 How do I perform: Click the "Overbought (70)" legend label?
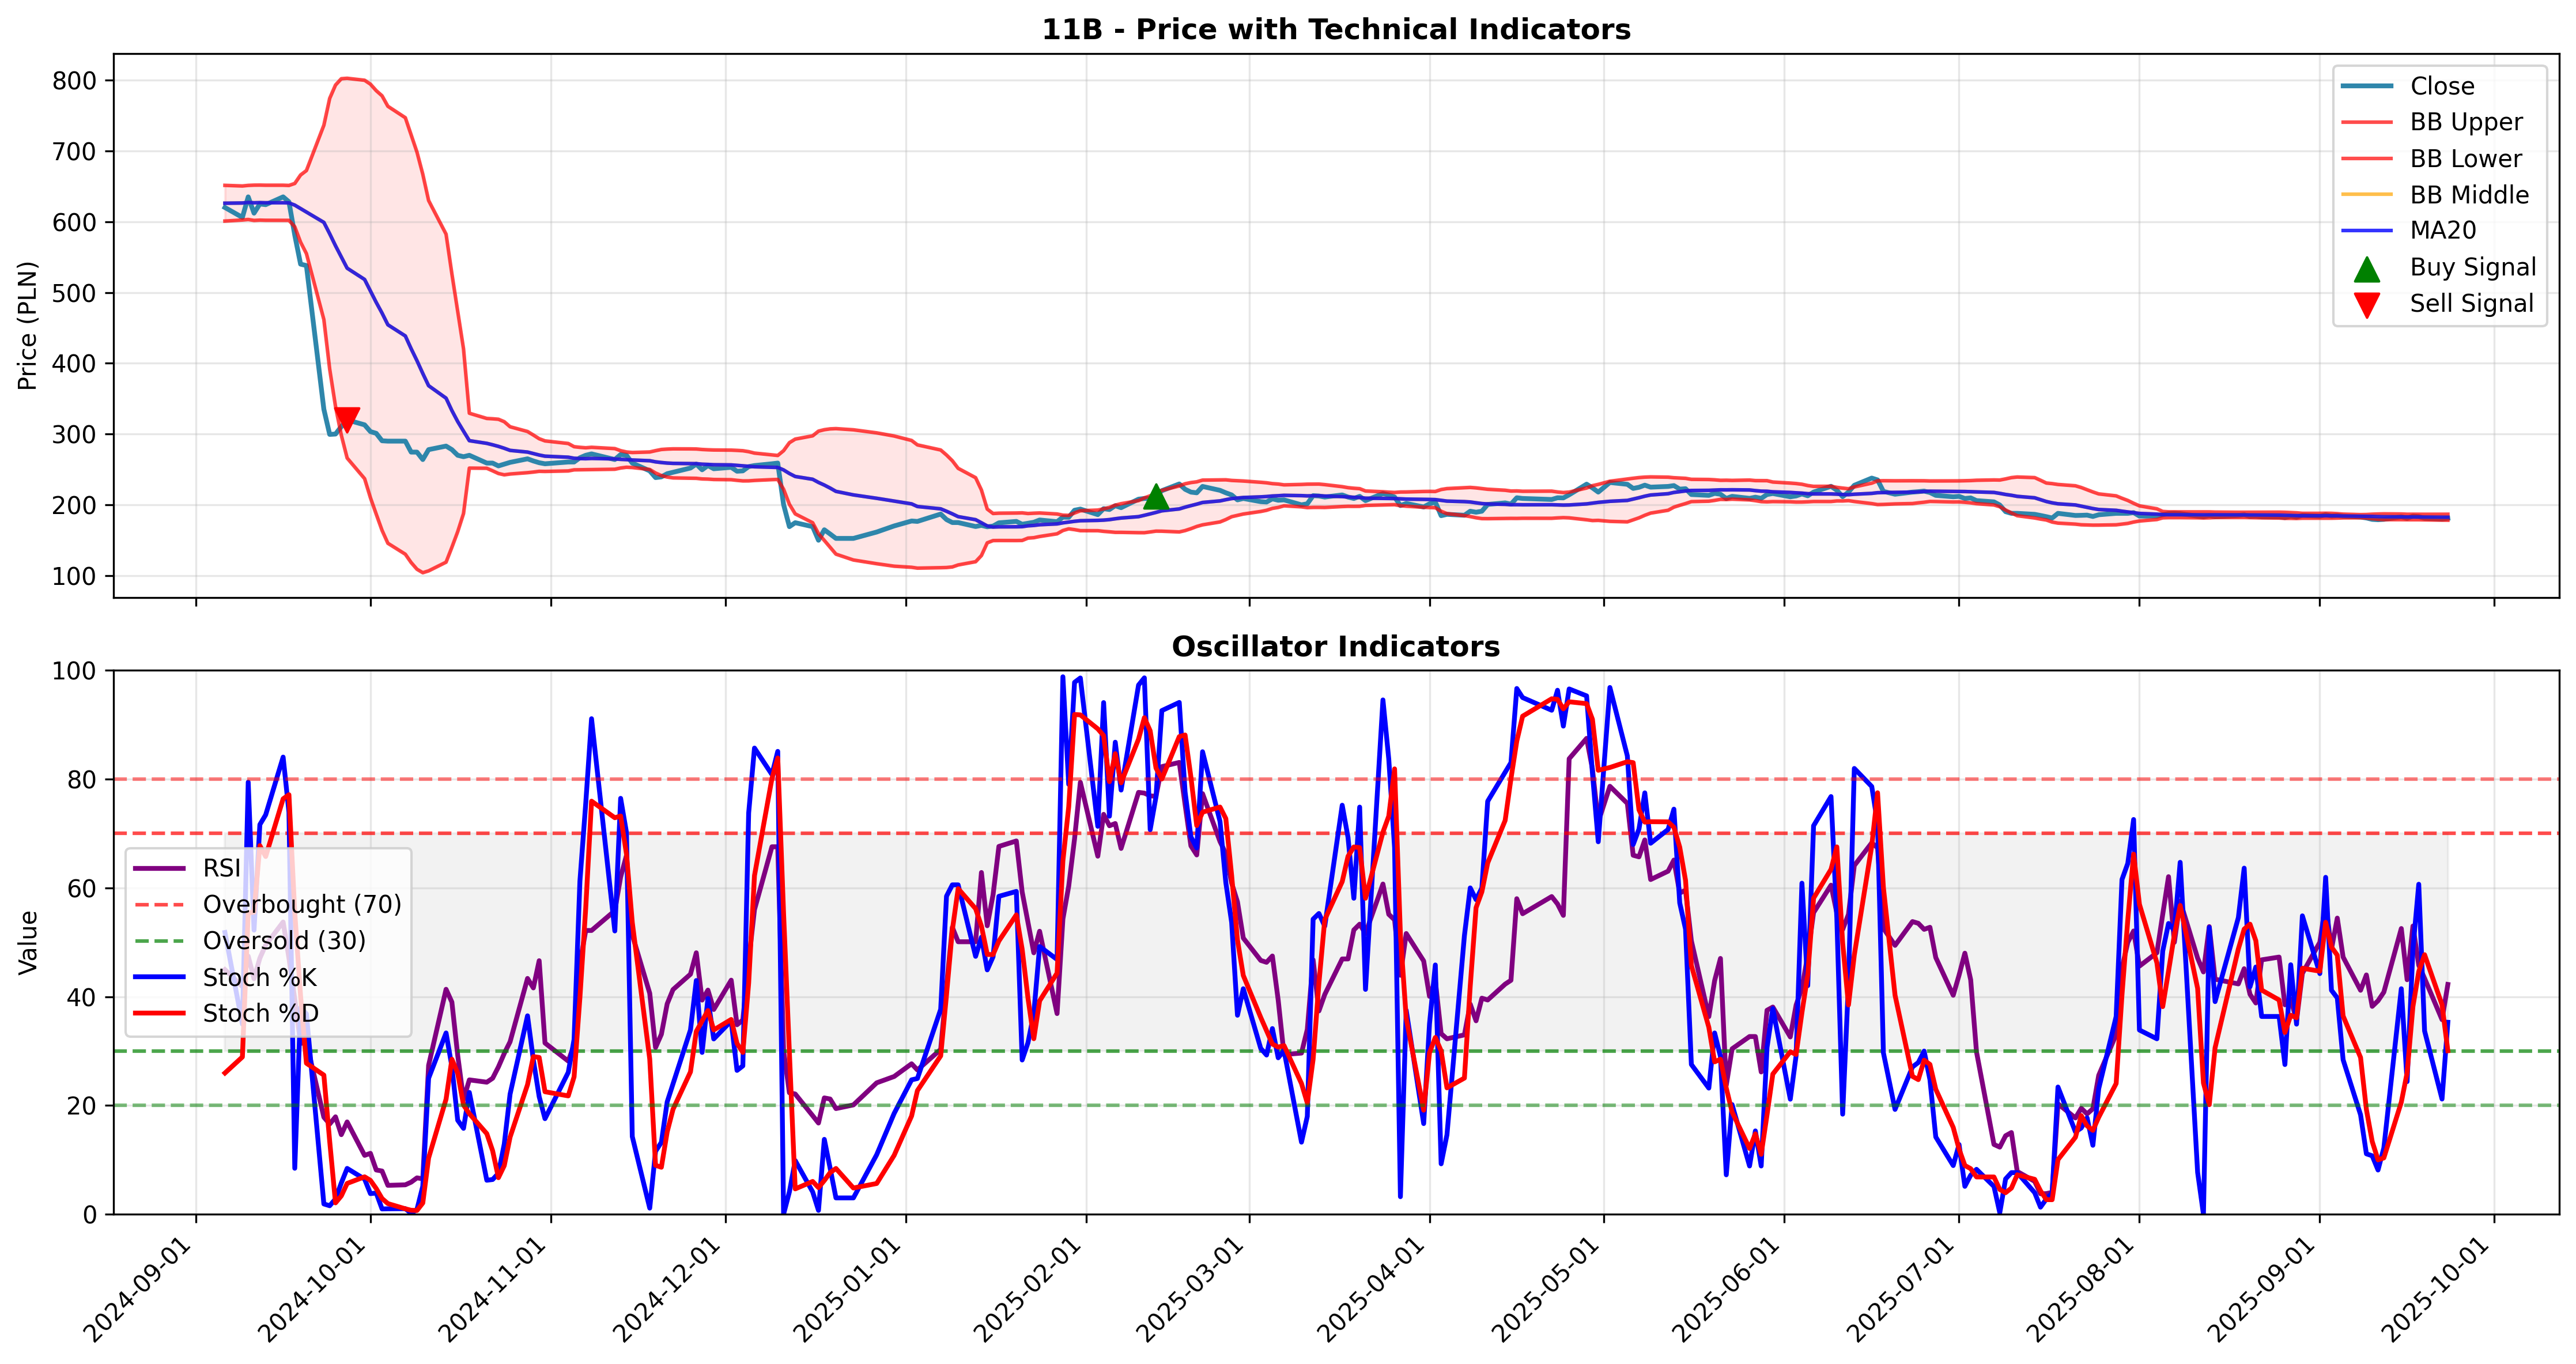tap(302, 904)
